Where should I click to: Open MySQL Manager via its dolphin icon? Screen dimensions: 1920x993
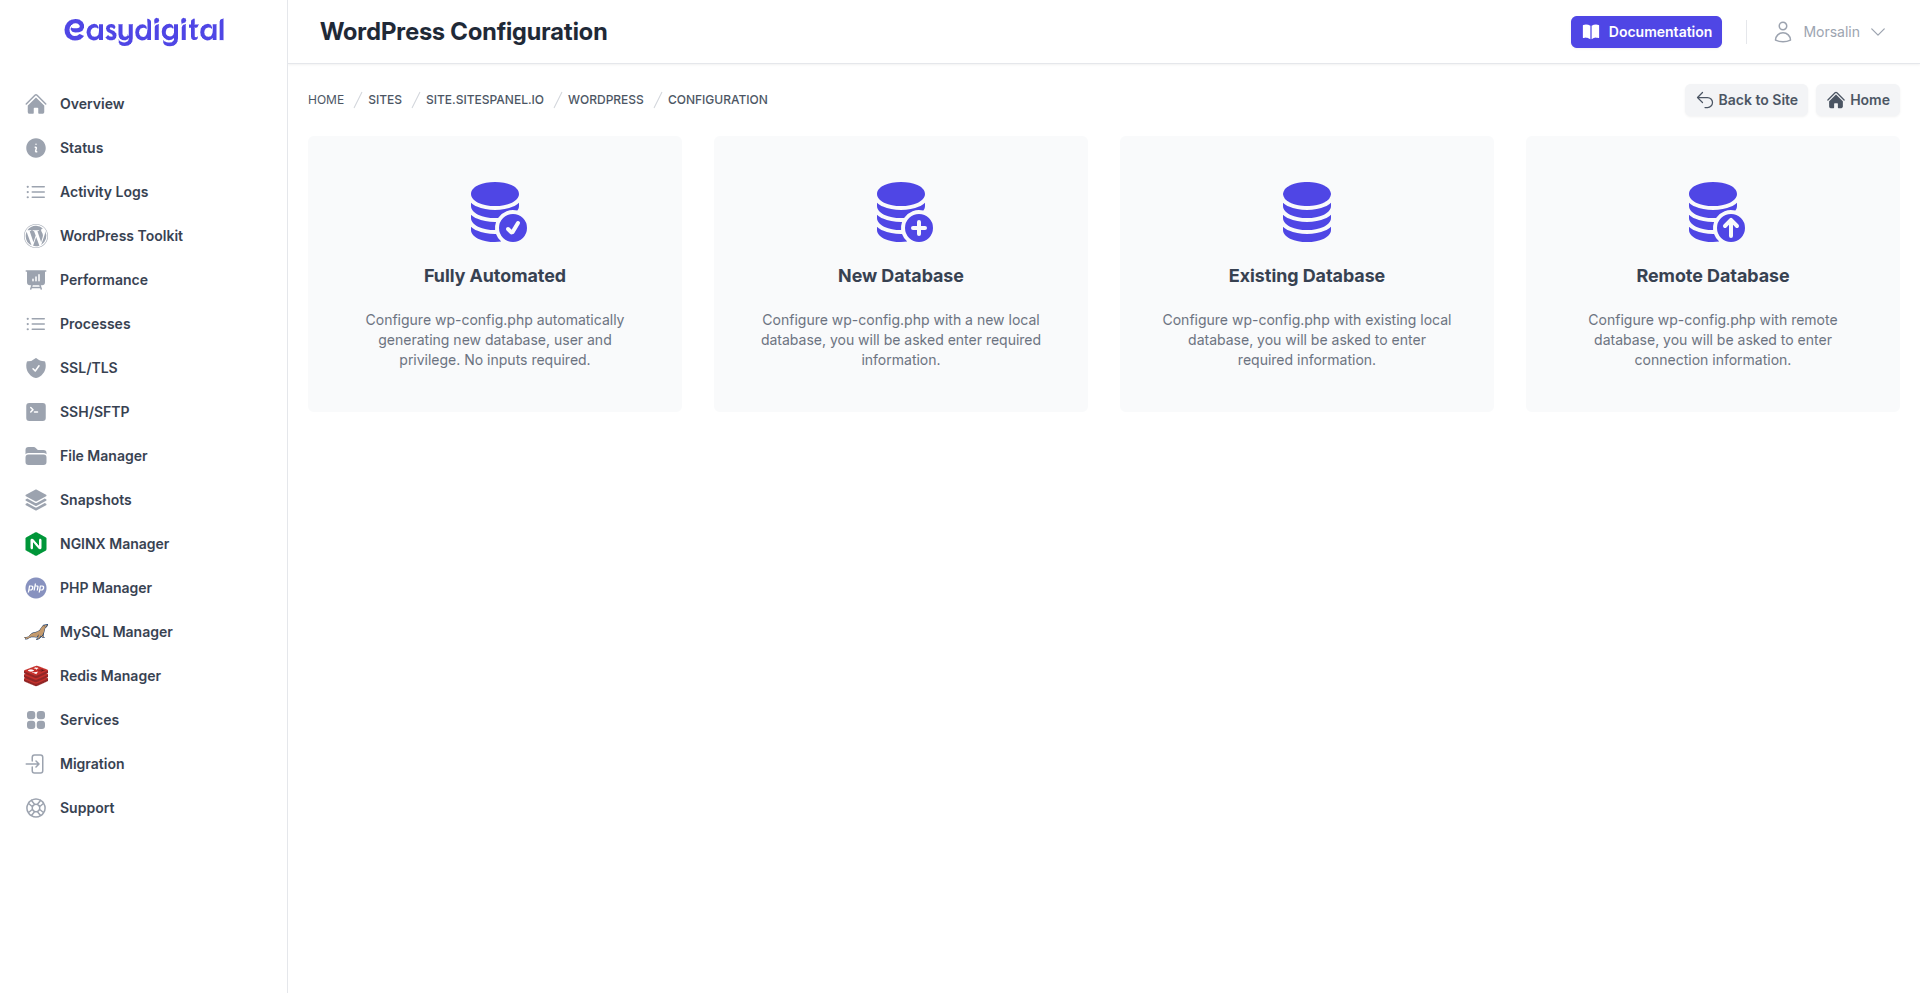(x=36, y=631)
